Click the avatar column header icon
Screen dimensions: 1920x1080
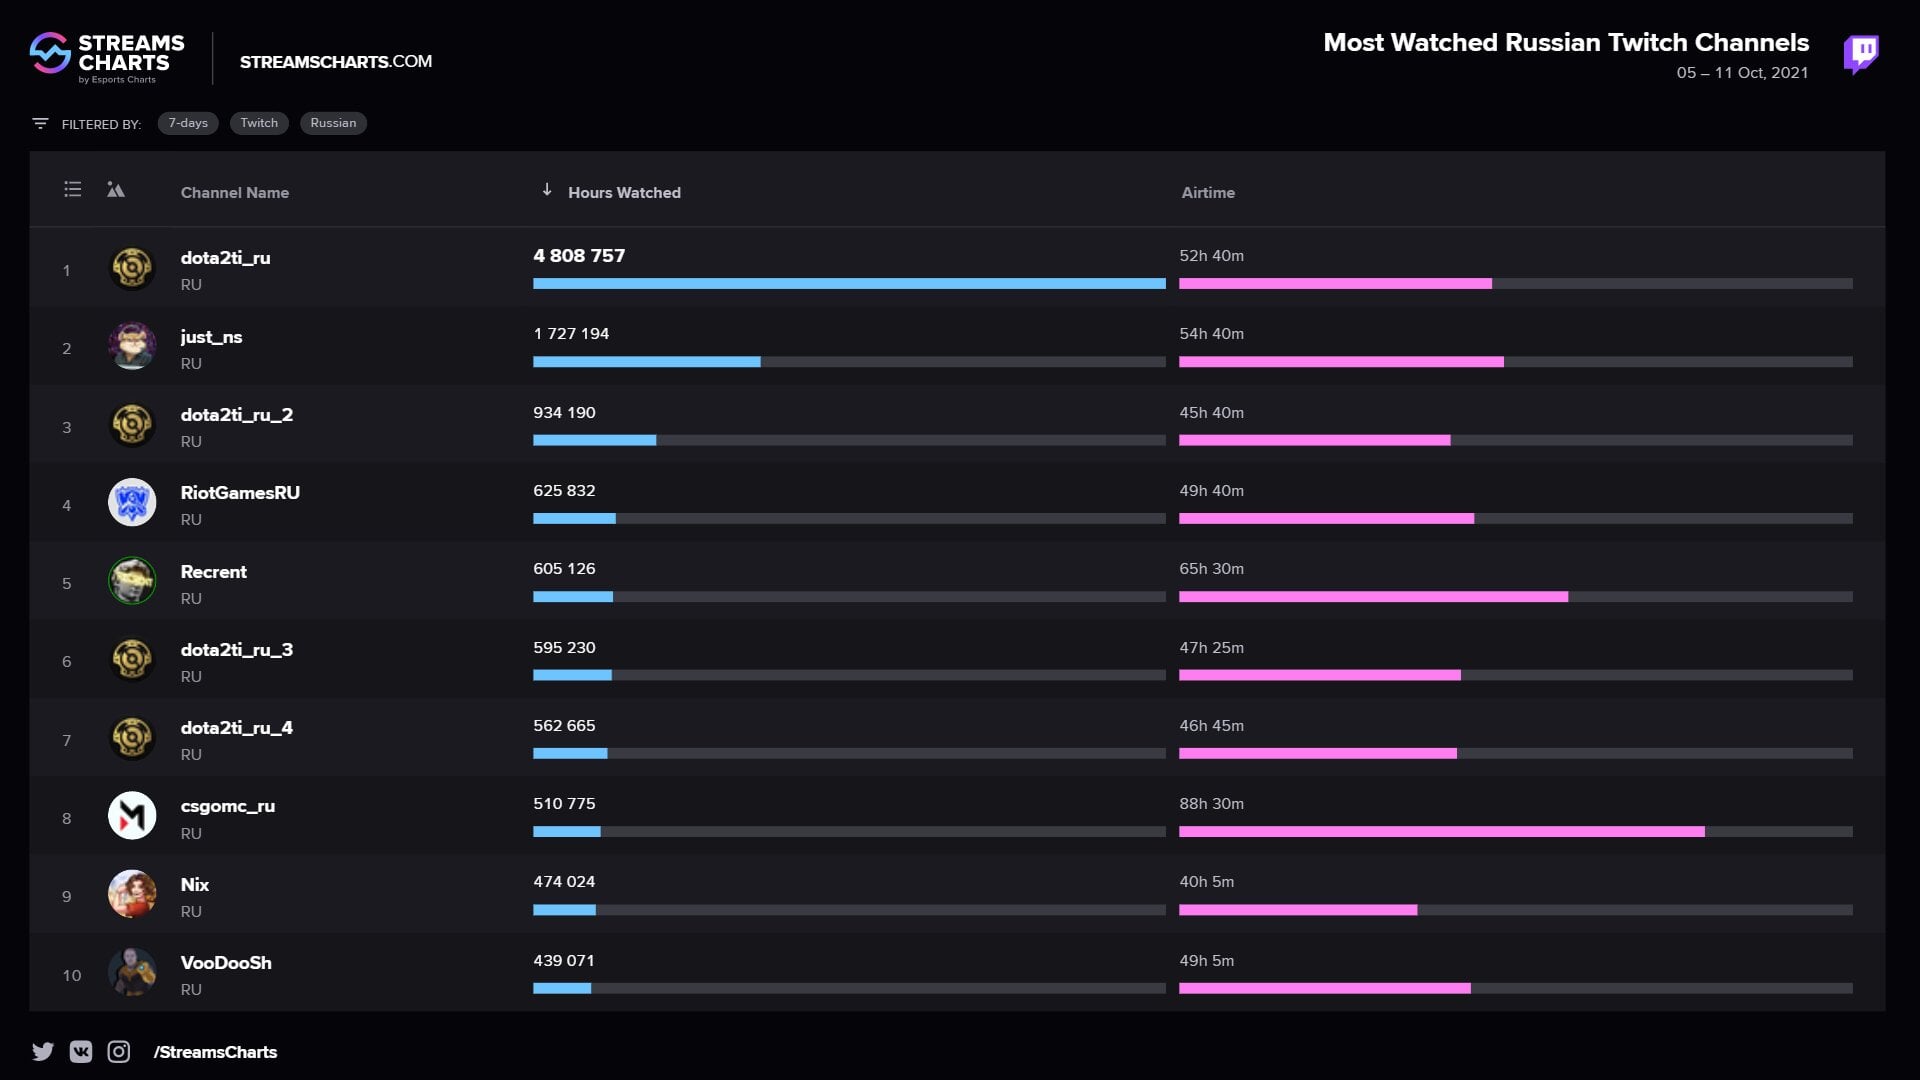pyautogui.click(x=116, y=190)
